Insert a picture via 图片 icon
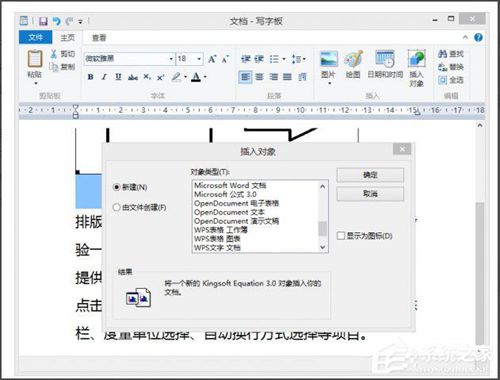Screen dimensions: 500x380 tap(329, 59)
